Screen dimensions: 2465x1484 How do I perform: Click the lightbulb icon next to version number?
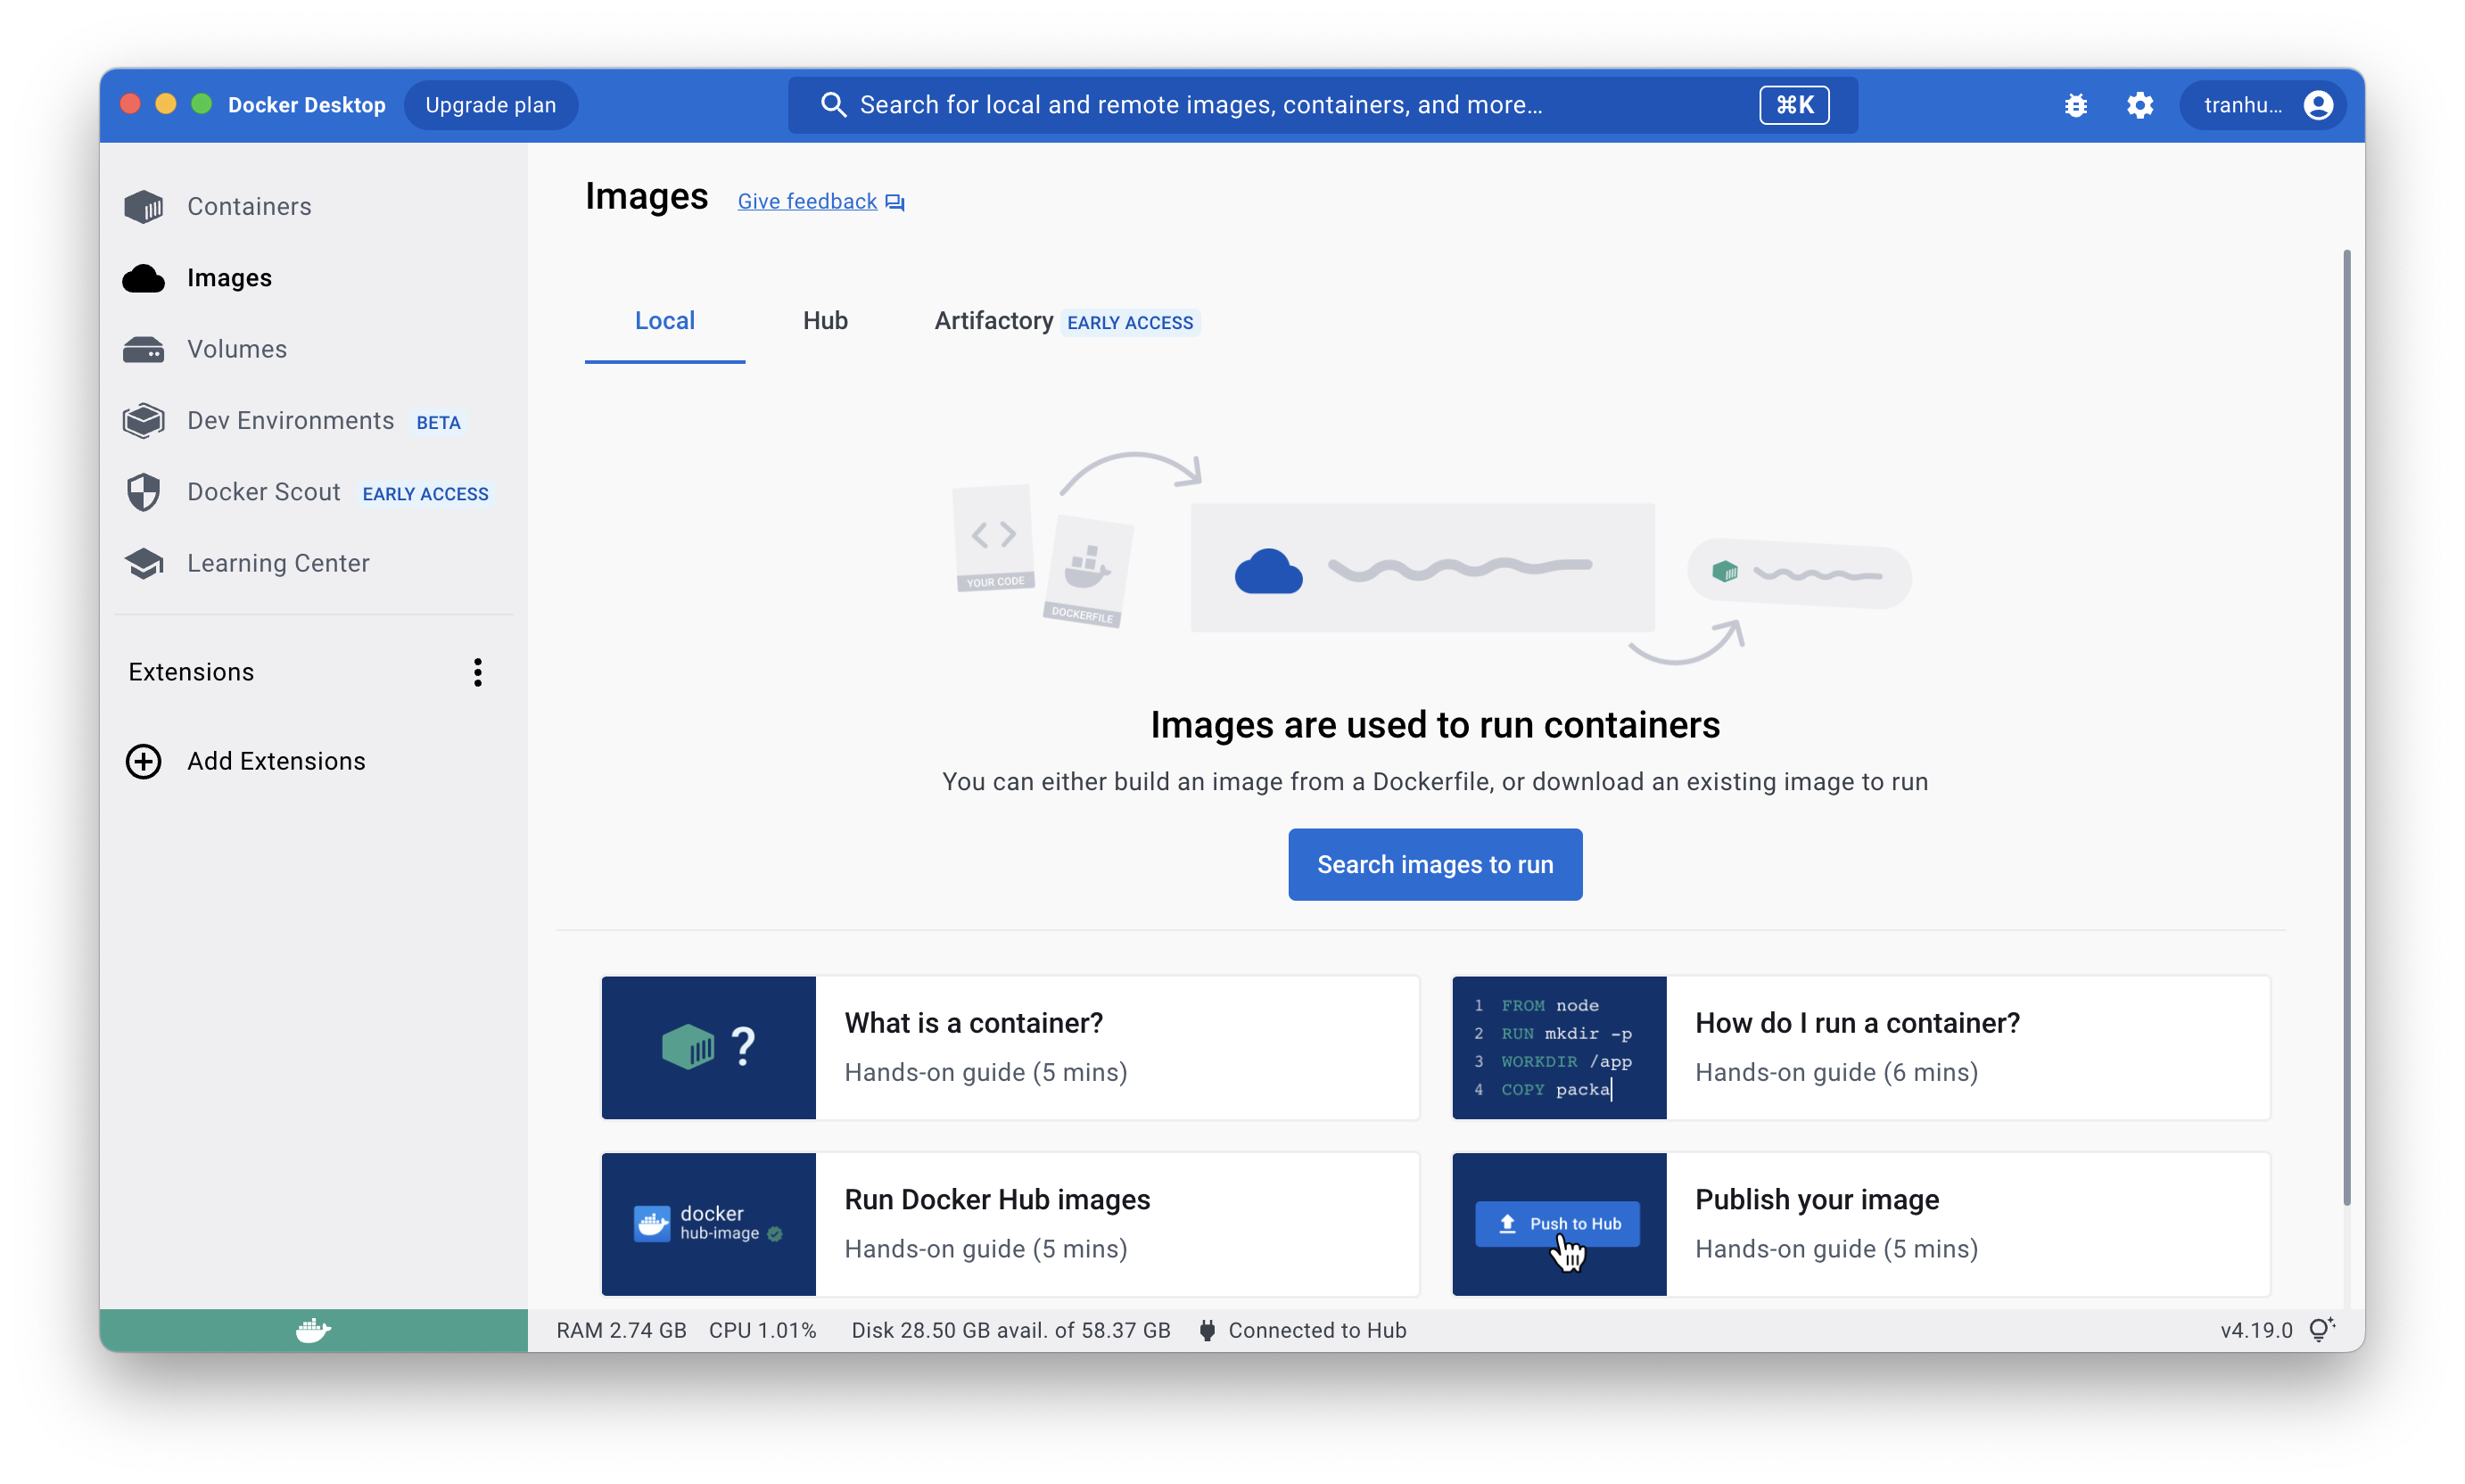2322,1329
